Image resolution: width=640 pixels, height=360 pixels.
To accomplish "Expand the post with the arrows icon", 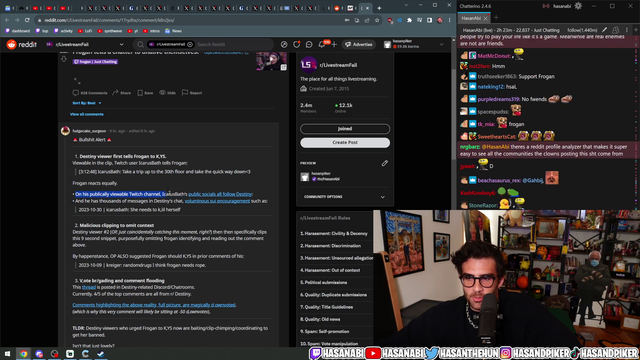I will 77,81.
